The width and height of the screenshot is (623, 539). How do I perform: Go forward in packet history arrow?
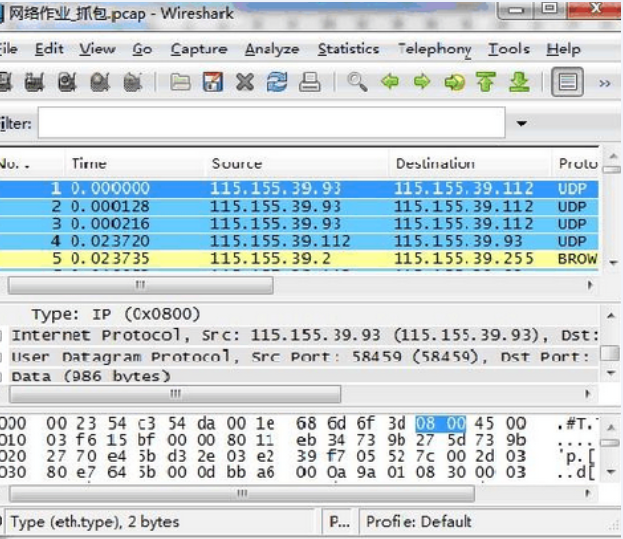coord(422,82)
